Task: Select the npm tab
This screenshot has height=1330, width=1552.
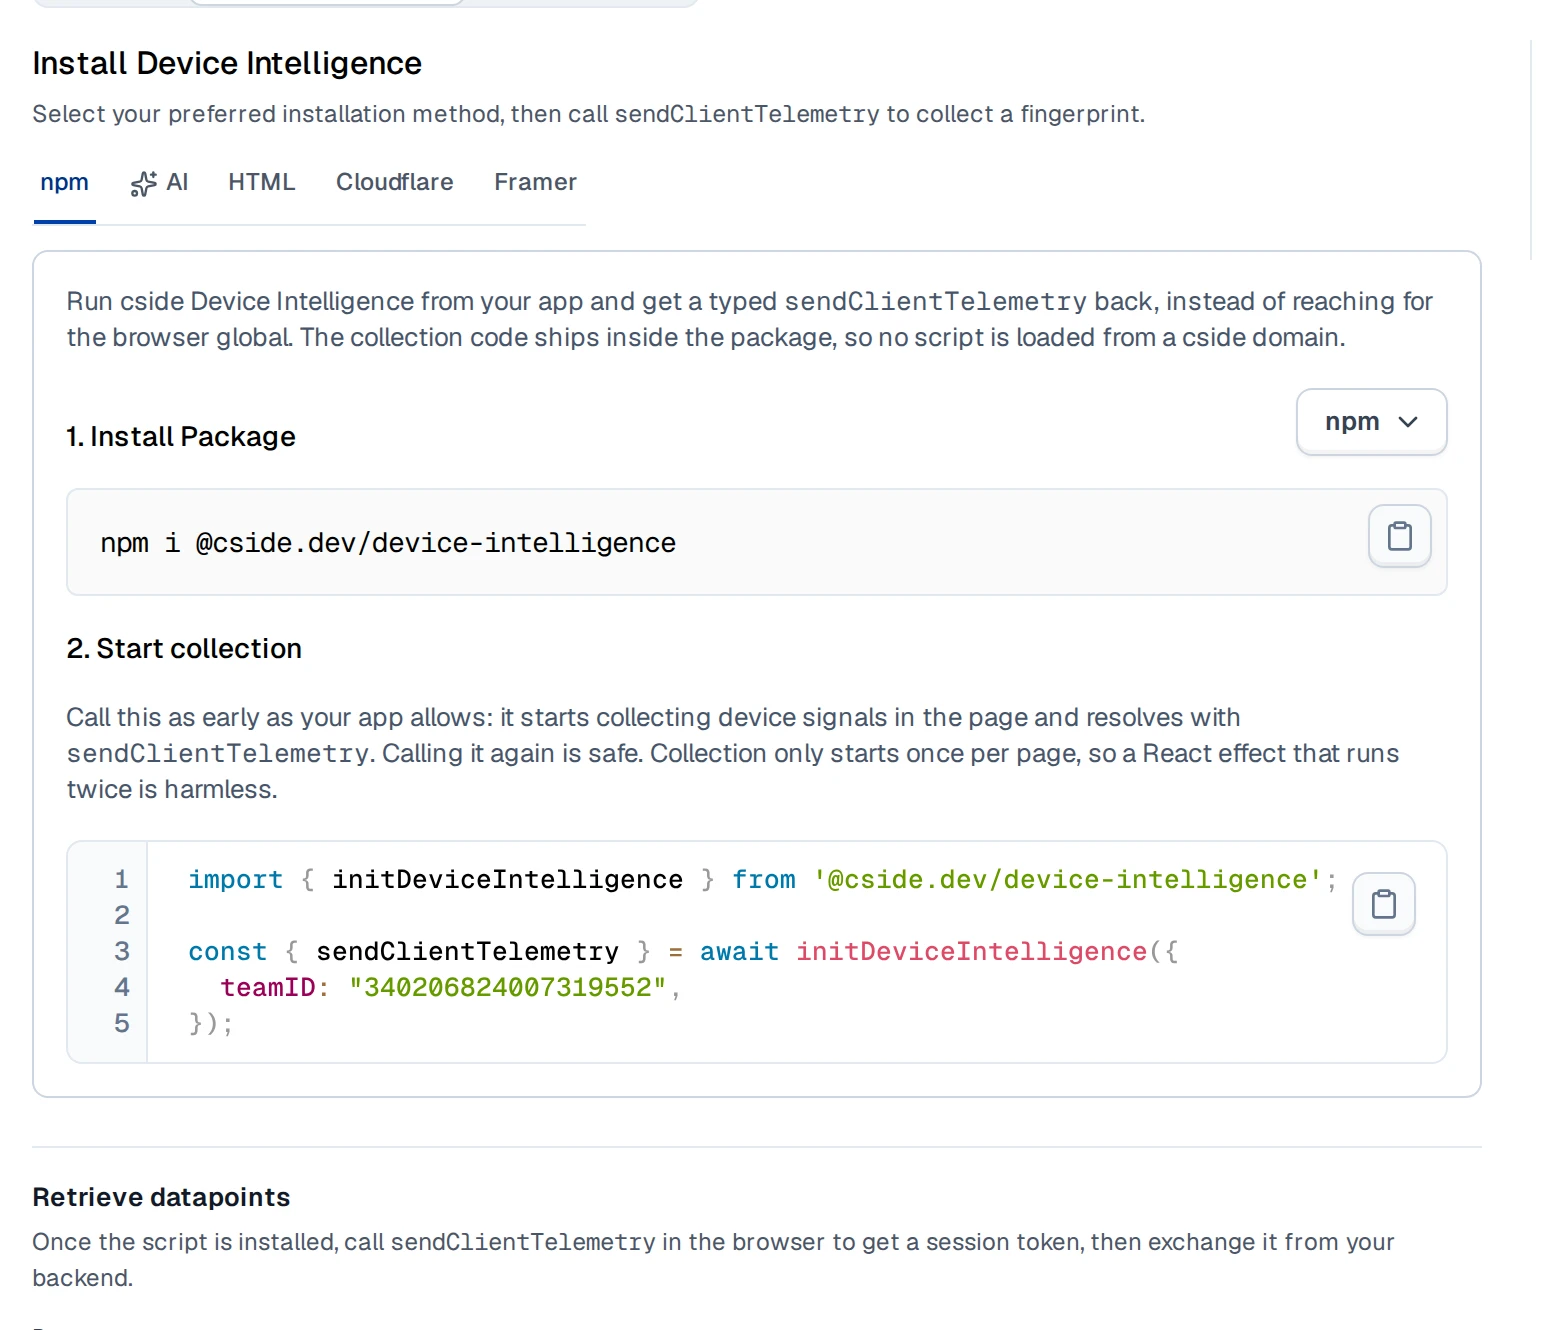Action: coord(65,182)
